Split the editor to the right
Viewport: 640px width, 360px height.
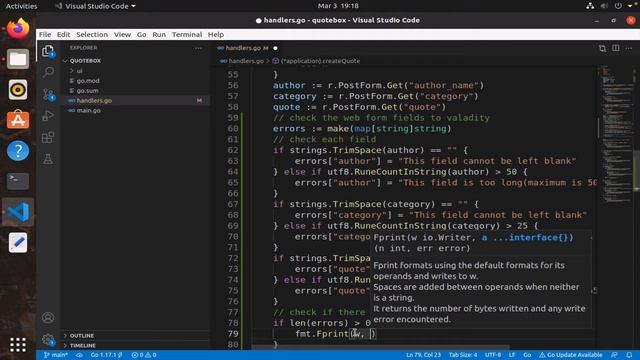(616, 48)
